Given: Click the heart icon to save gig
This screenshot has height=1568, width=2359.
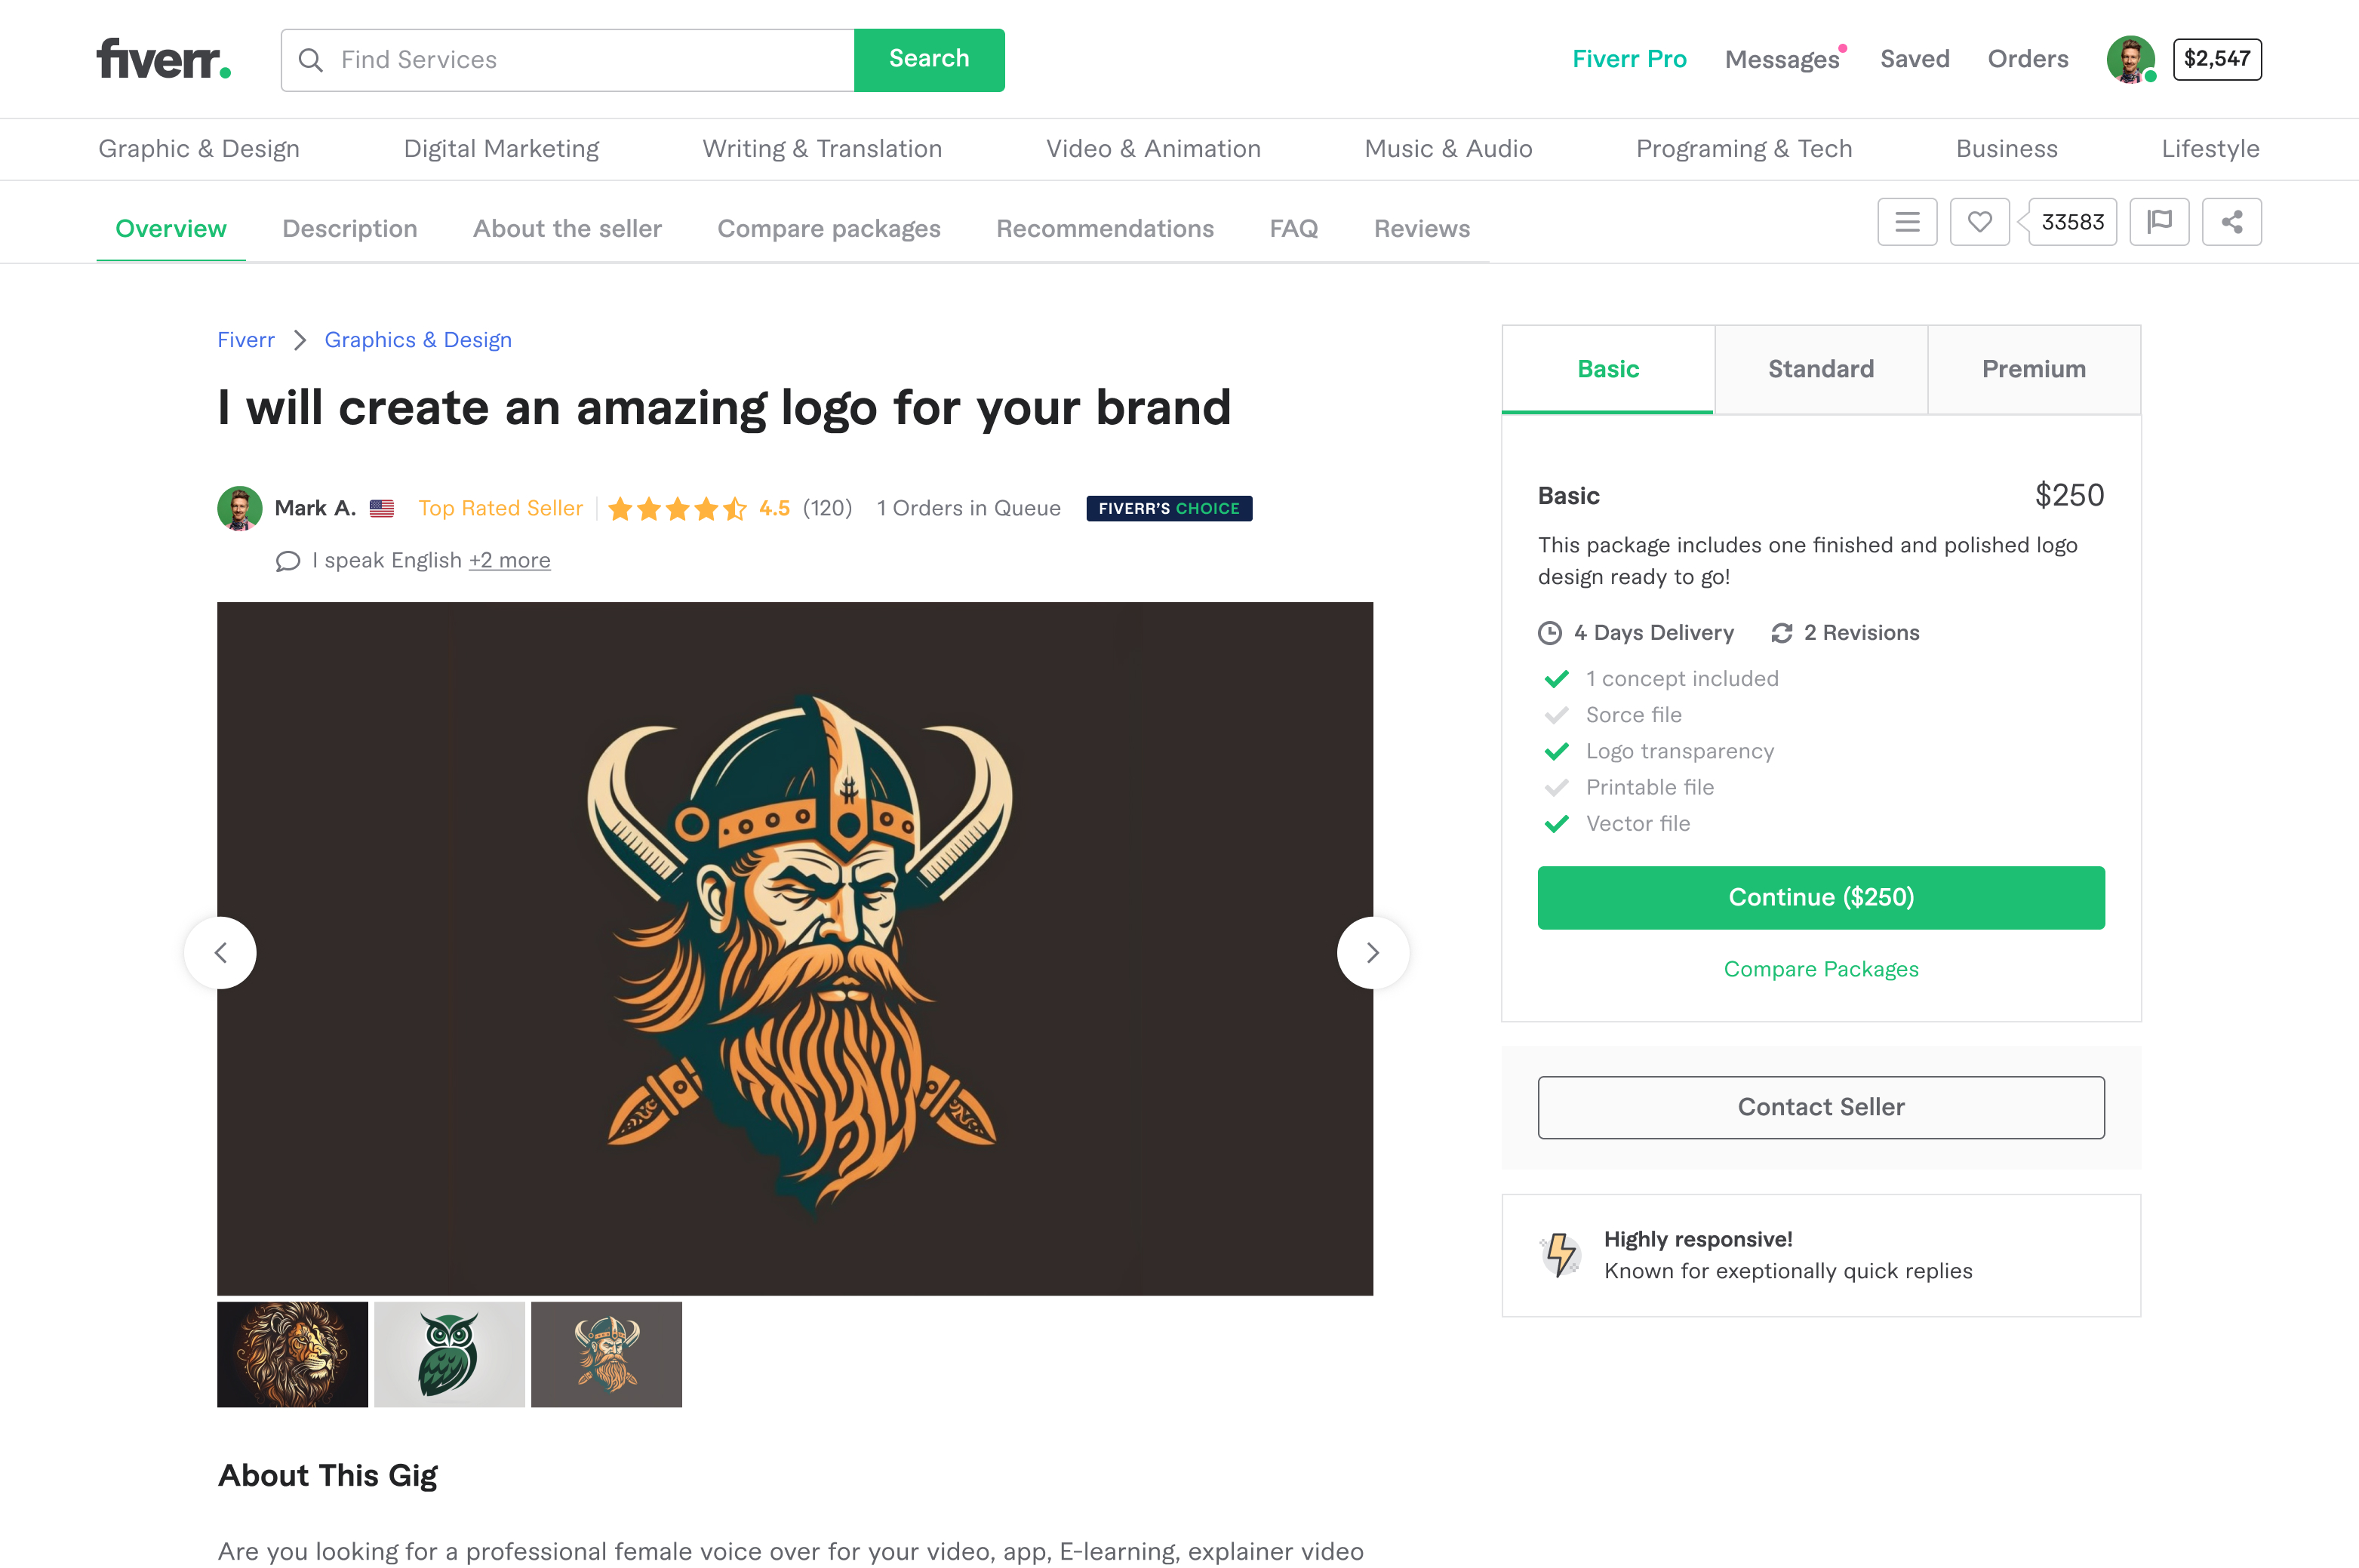Looking at the screenshot, I should coord(1979,222).
